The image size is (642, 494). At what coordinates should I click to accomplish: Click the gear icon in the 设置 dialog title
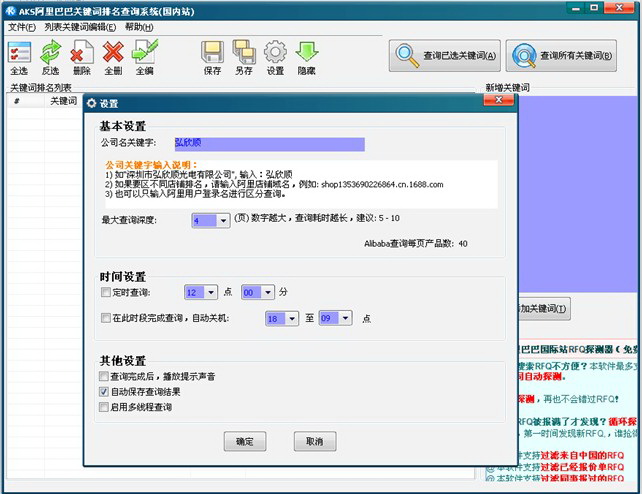[92, 103]
